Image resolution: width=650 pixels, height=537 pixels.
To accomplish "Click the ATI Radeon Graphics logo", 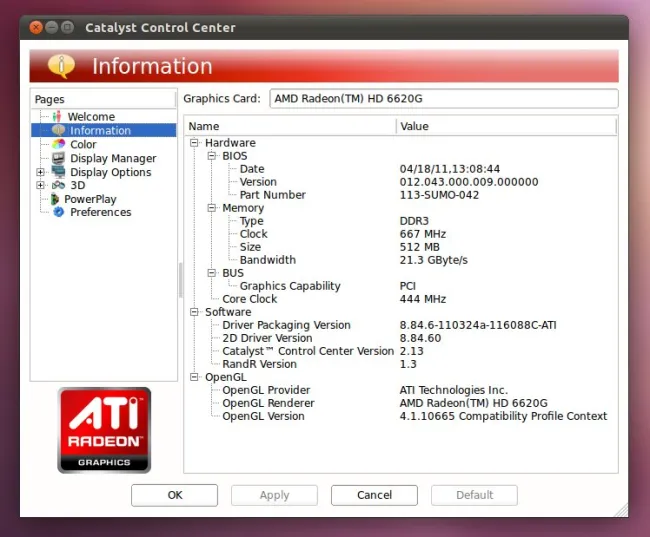I will coord(104,430).
